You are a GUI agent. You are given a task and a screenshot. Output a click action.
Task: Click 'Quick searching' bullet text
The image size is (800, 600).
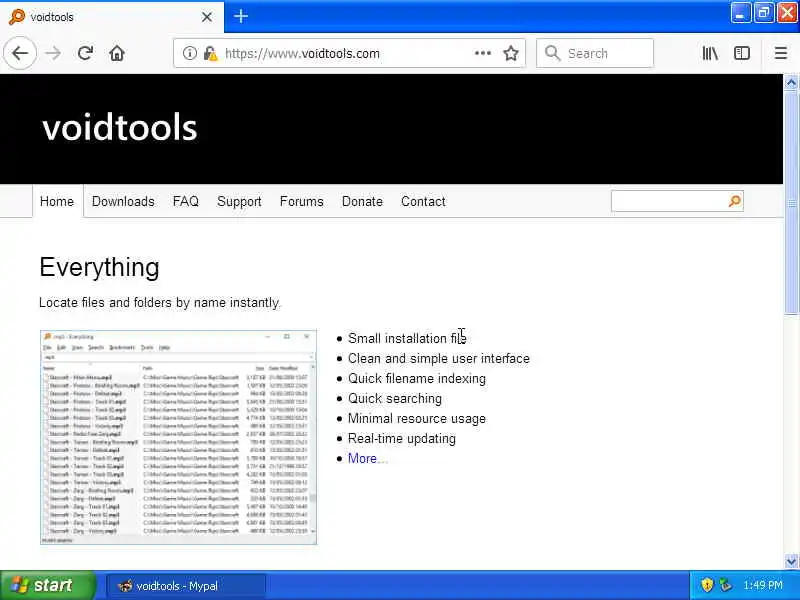click(x=395, y=398)
